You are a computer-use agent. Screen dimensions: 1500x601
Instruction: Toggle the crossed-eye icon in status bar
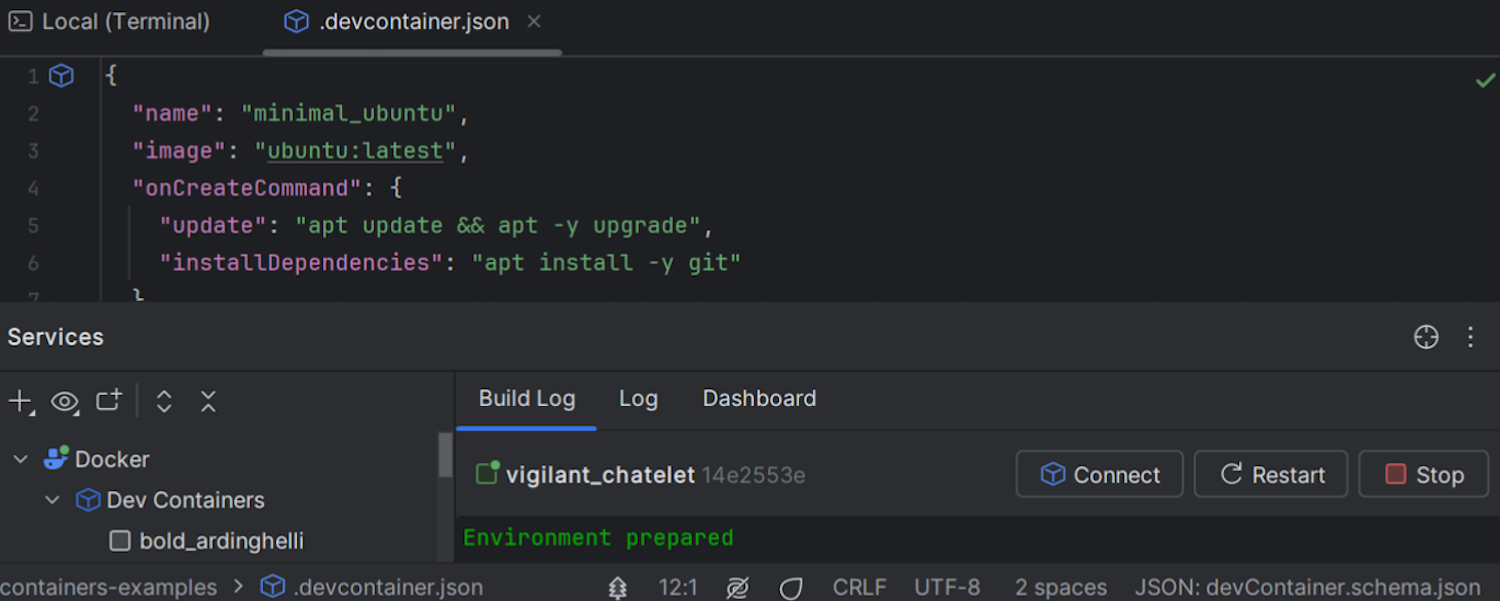point(738,588)
